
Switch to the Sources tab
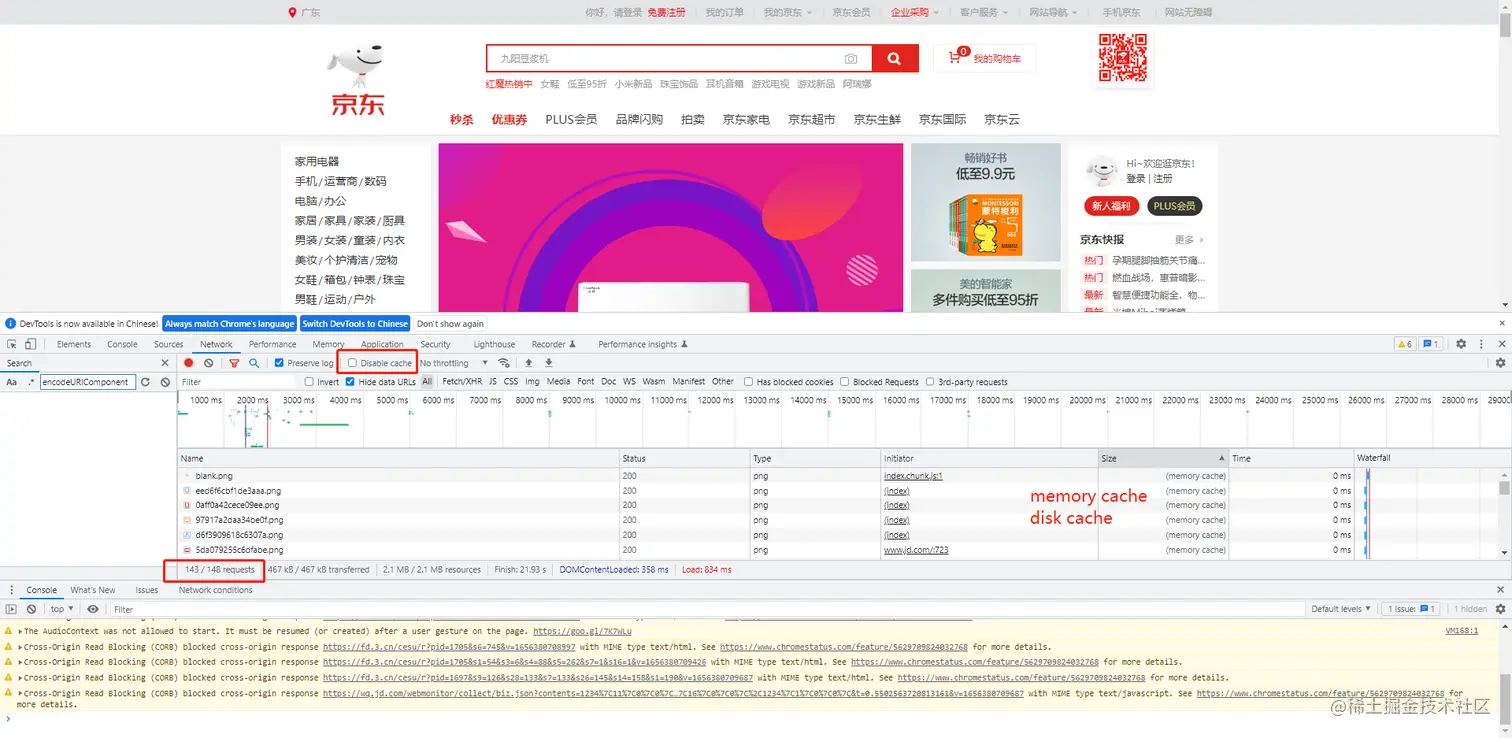169,344
